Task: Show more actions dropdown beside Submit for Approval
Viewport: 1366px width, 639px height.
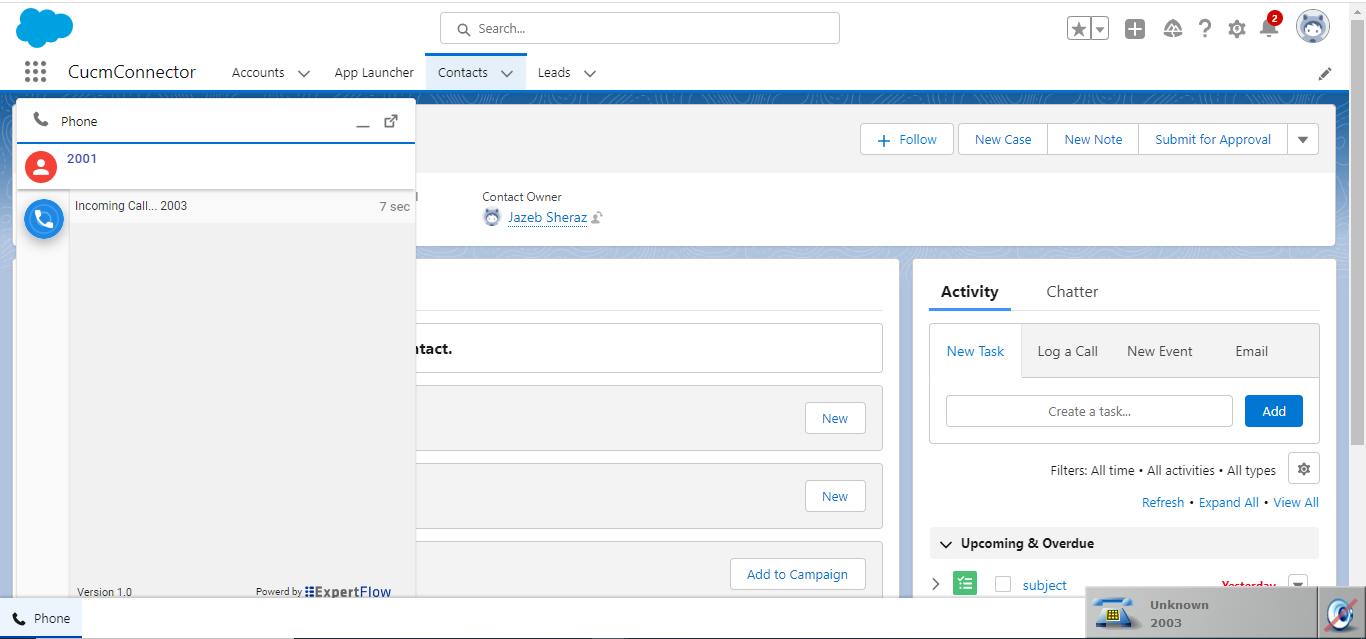Action: click(1302, 140)
